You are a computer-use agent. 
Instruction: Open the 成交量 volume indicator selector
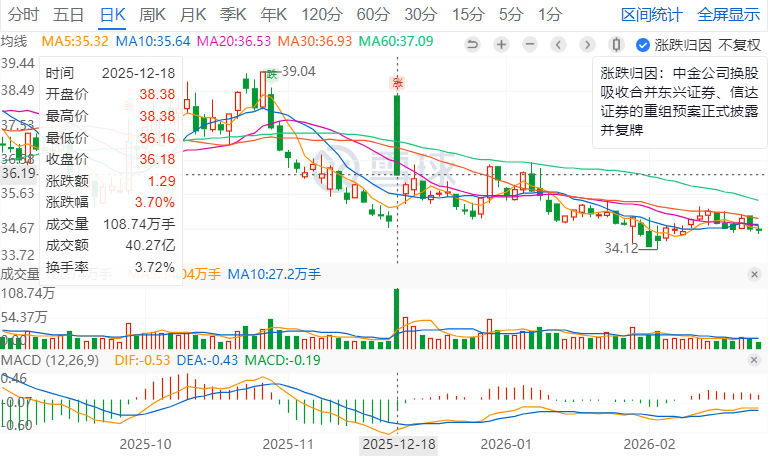pyautogui.click(x=20, y=273)
